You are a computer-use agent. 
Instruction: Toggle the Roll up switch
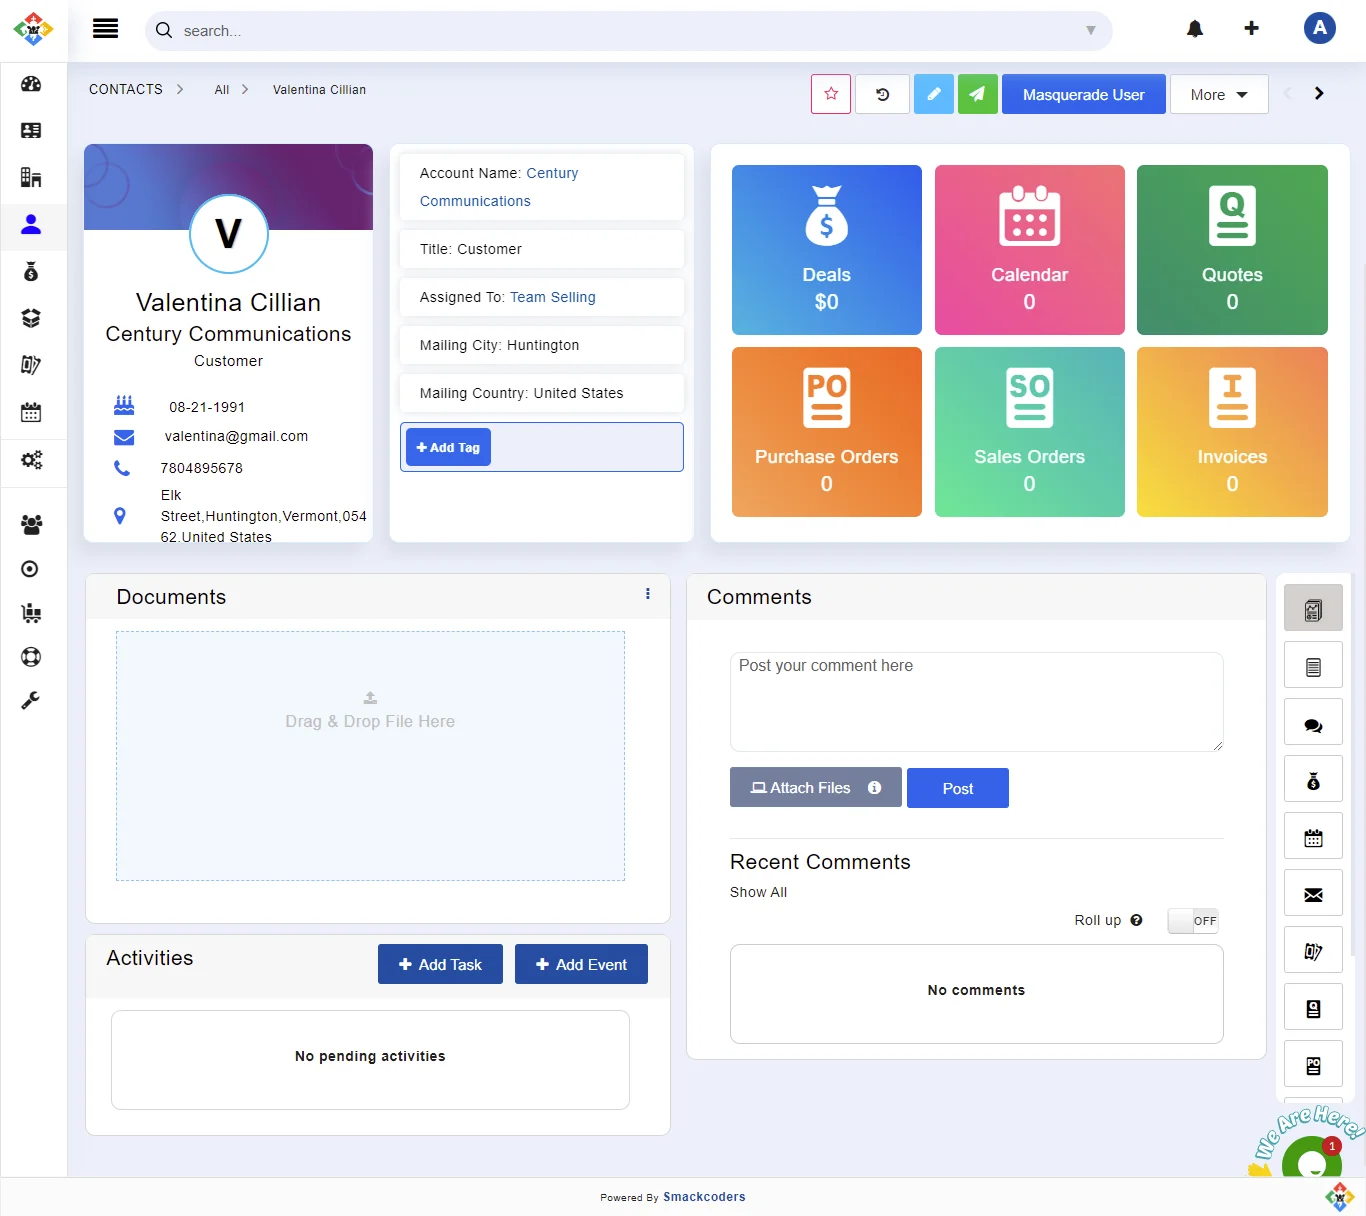(1193, 921)
